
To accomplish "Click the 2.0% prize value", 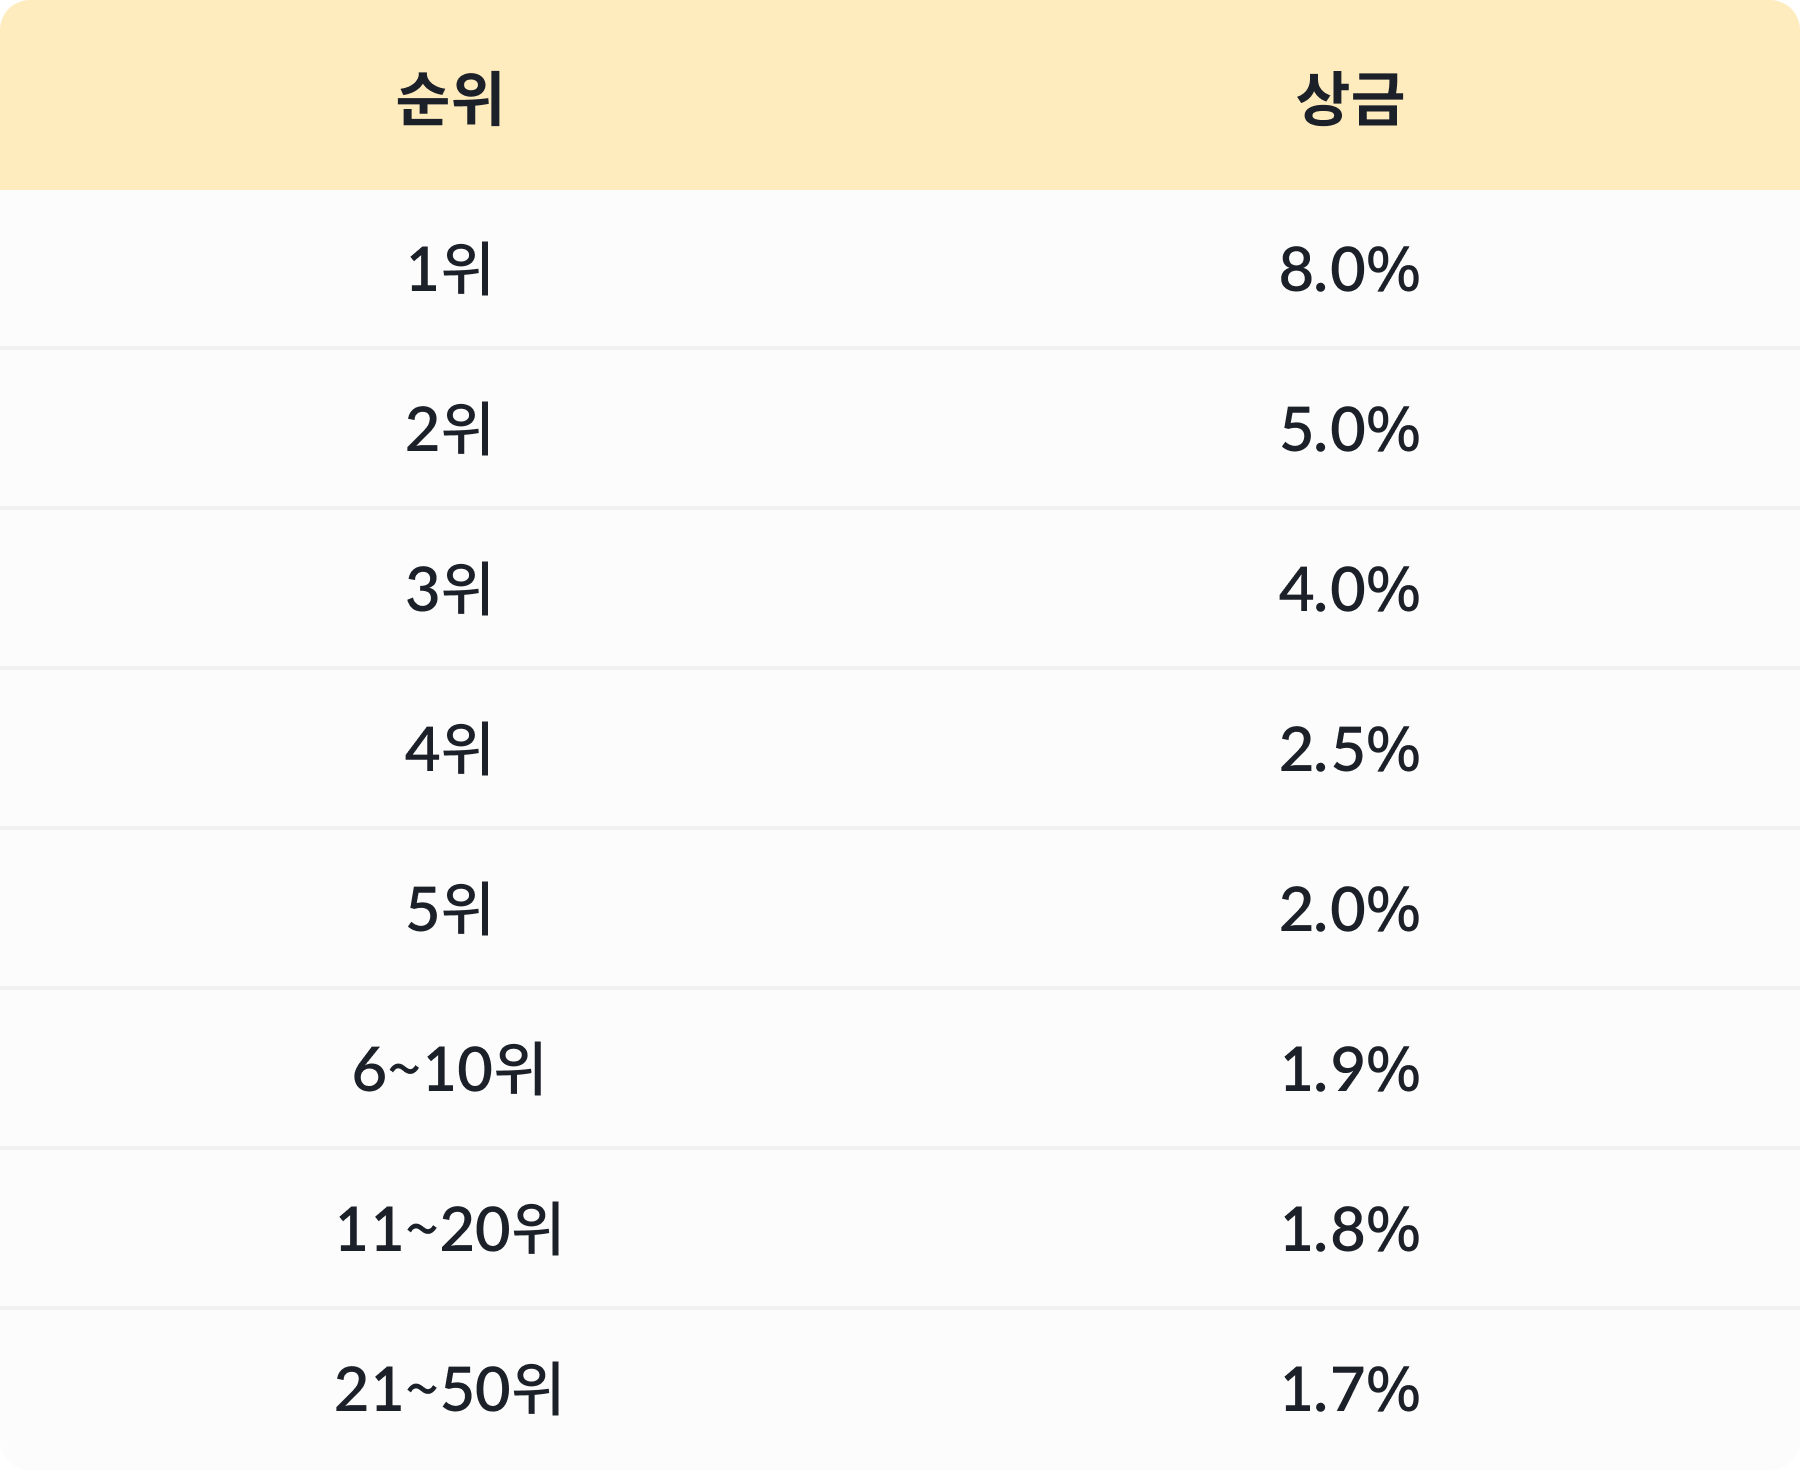I will coord(1350,910).
